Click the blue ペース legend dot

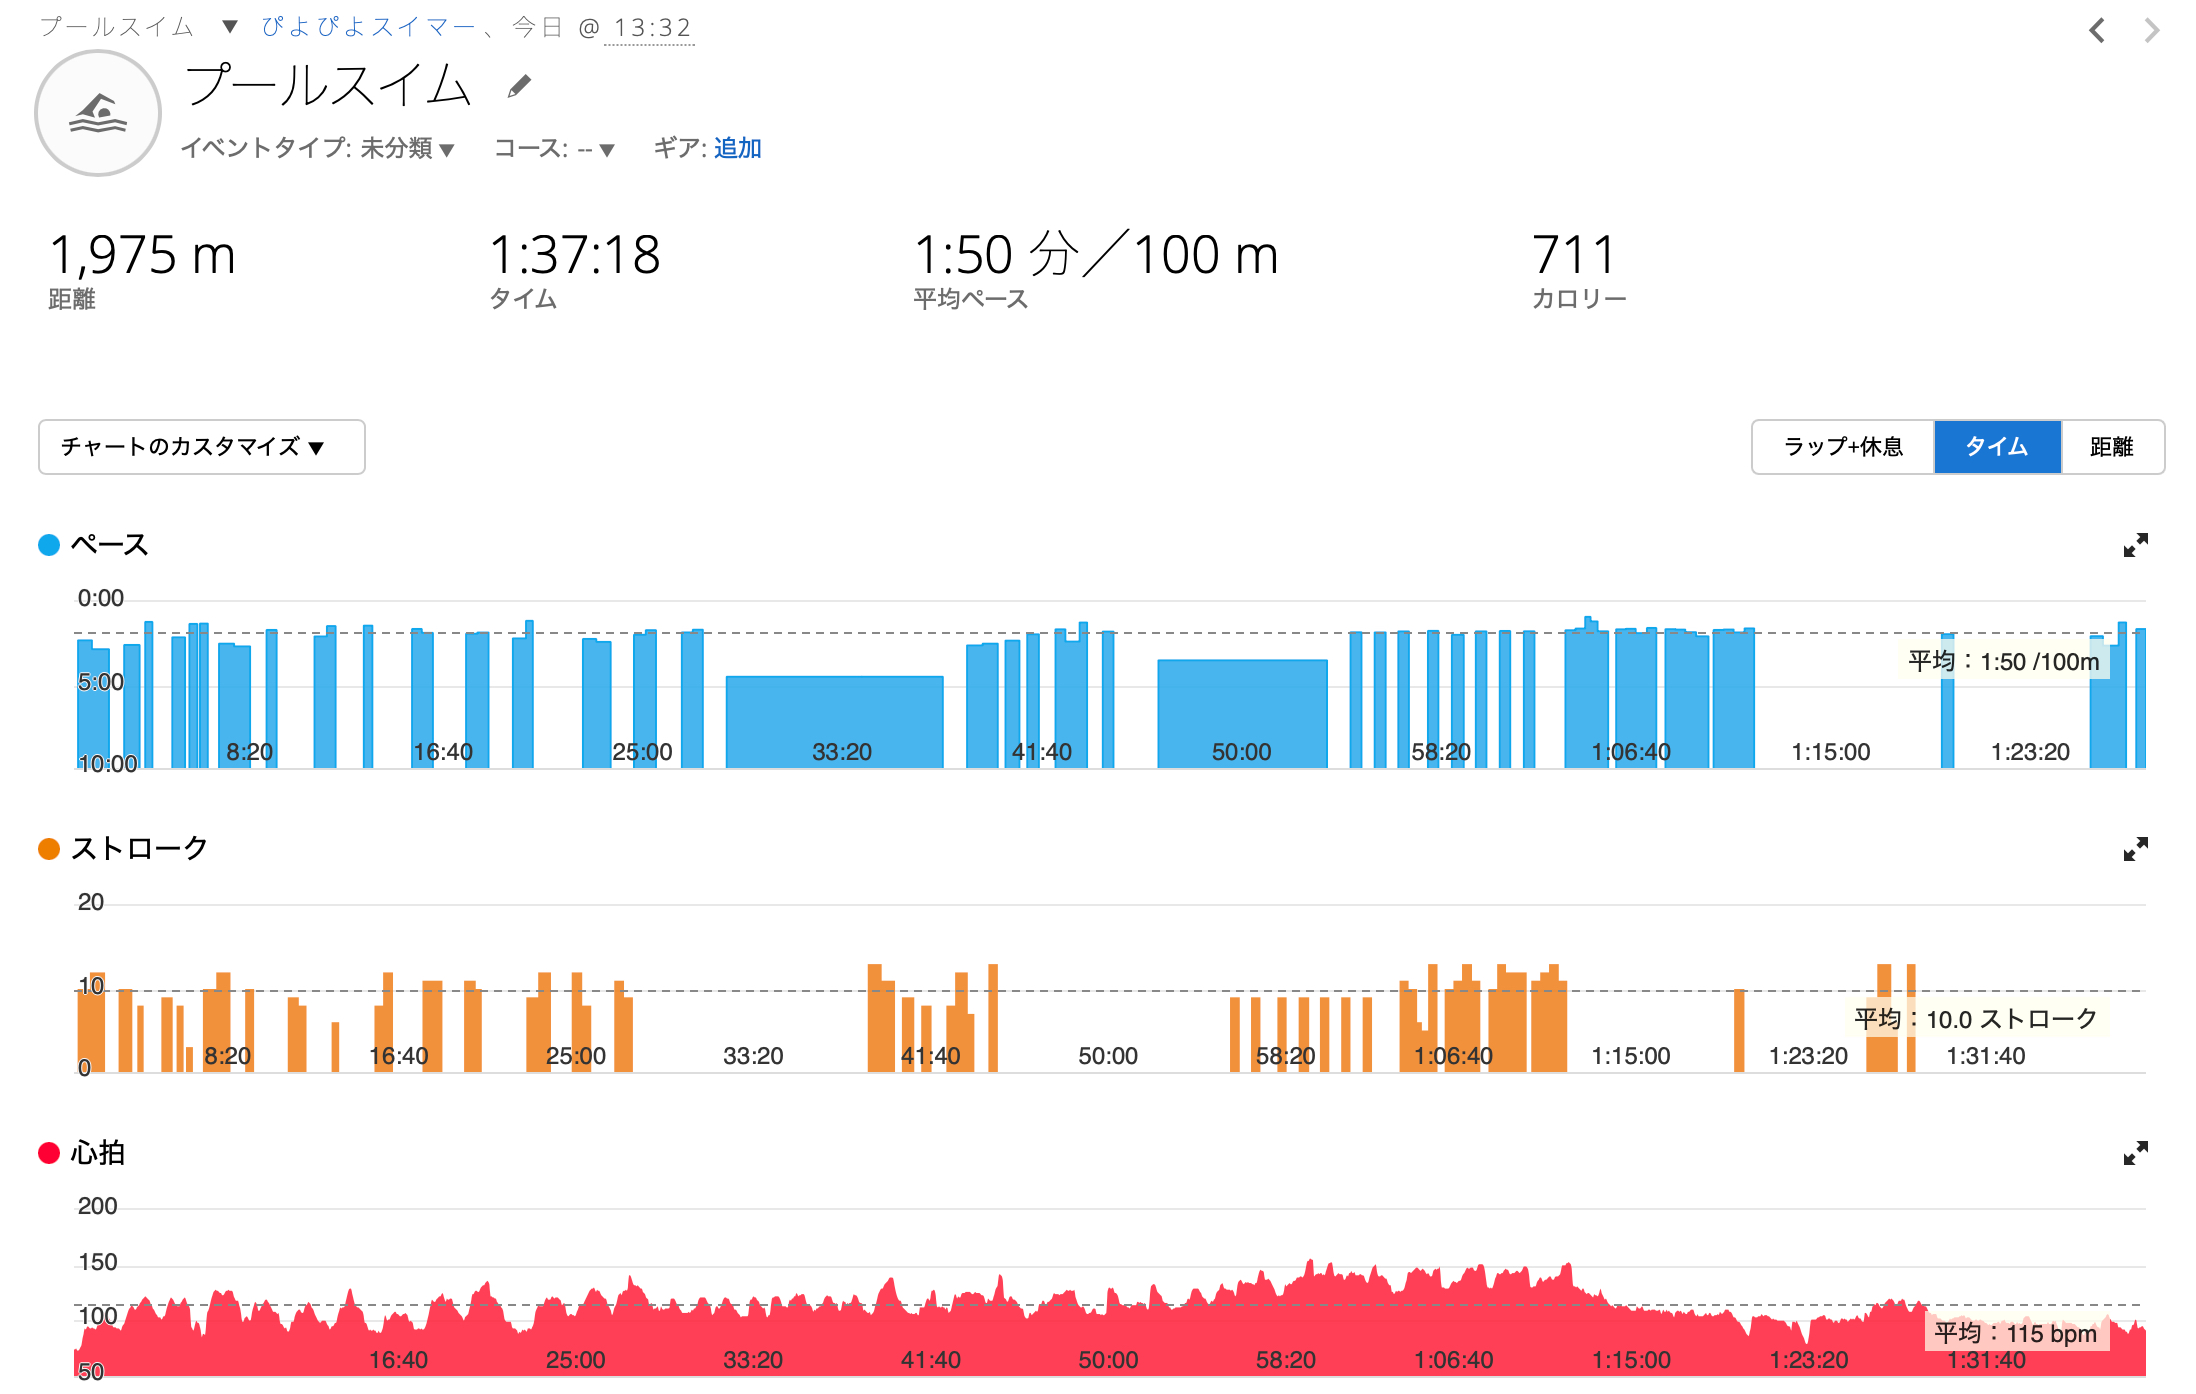(x=49, y=545)
